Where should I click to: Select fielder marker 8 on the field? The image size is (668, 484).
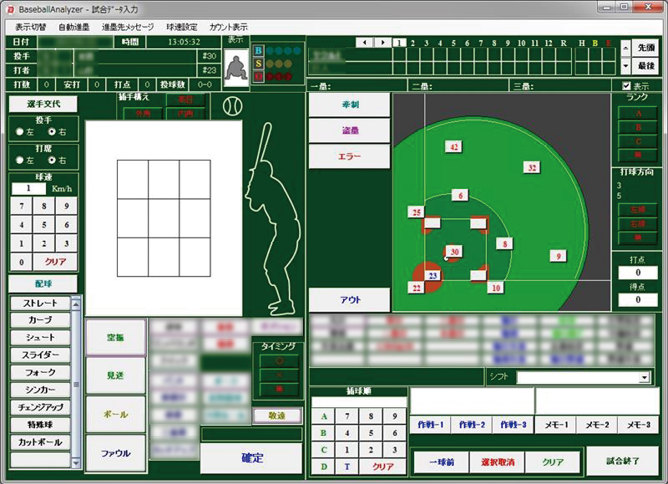tap(504, 244)
